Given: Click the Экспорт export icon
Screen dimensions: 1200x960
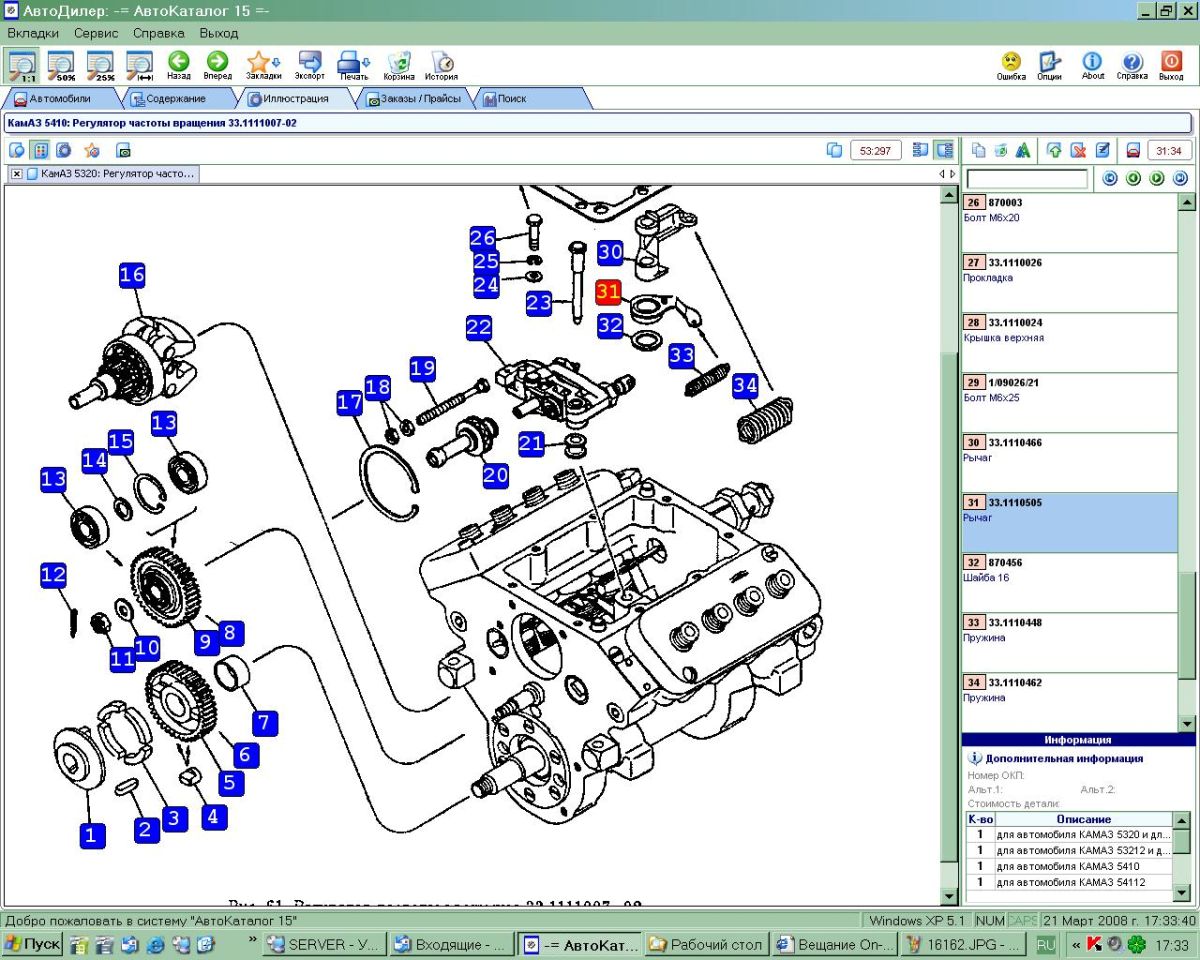Looking at the screenshot, I should click(x=310, y=65).
